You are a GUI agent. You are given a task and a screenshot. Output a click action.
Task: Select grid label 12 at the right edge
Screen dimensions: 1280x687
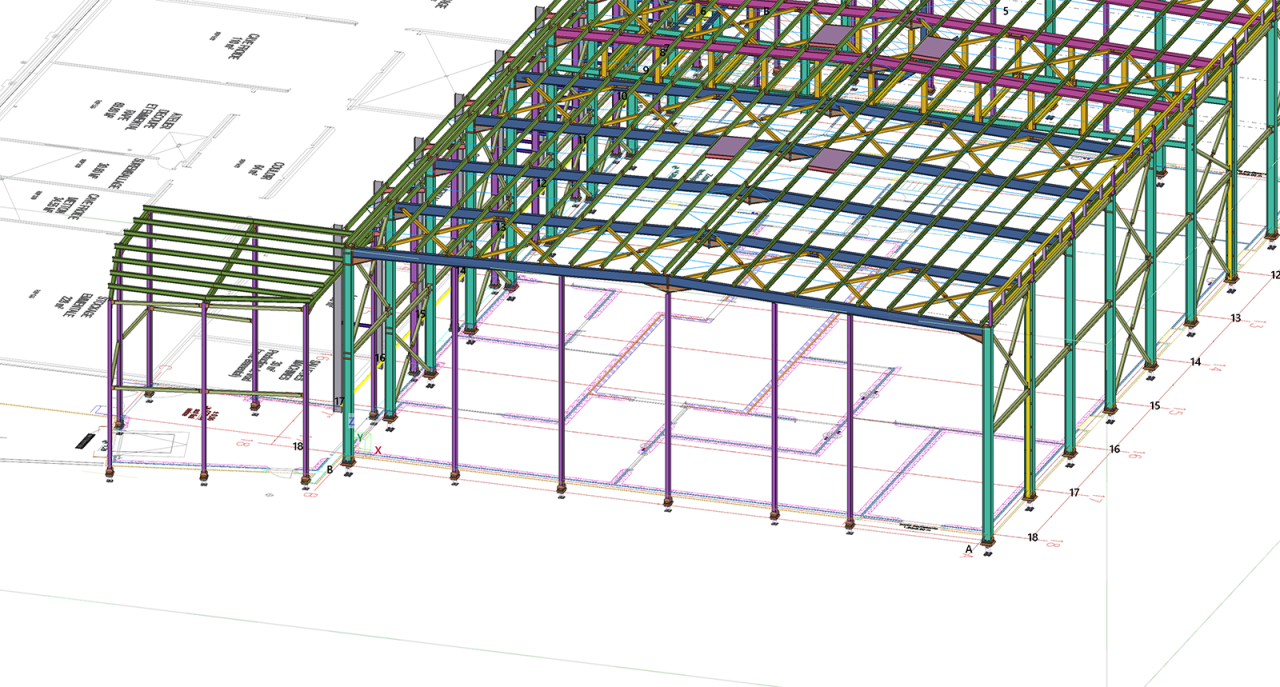click(1274, 275)
